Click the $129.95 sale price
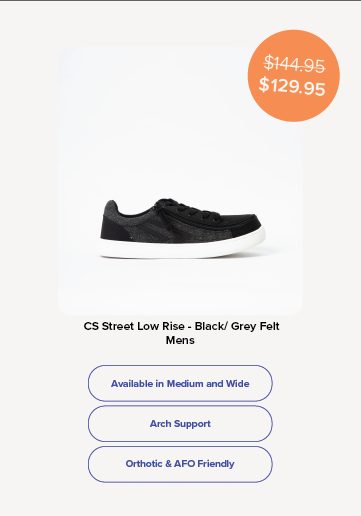 pos(292,86)
